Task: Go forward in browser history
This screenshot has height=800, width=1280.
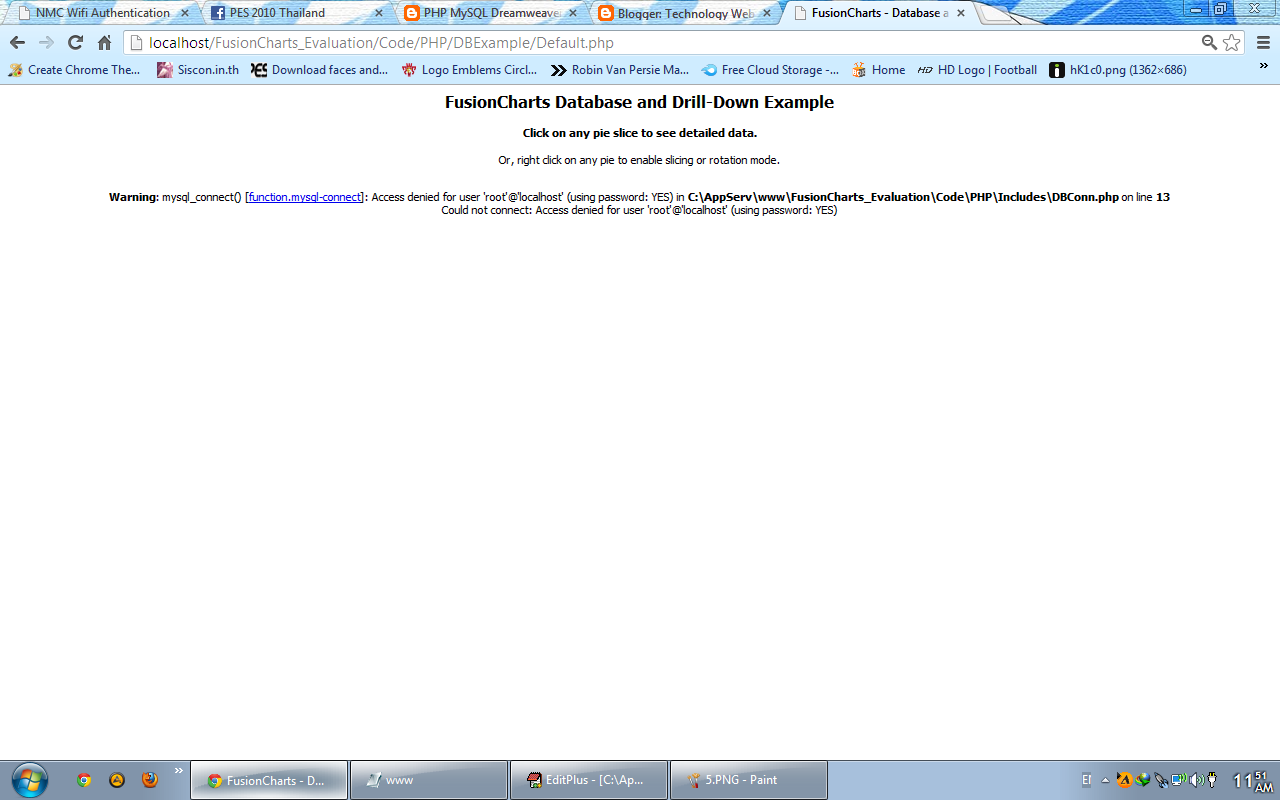Action: click(46, 43)
